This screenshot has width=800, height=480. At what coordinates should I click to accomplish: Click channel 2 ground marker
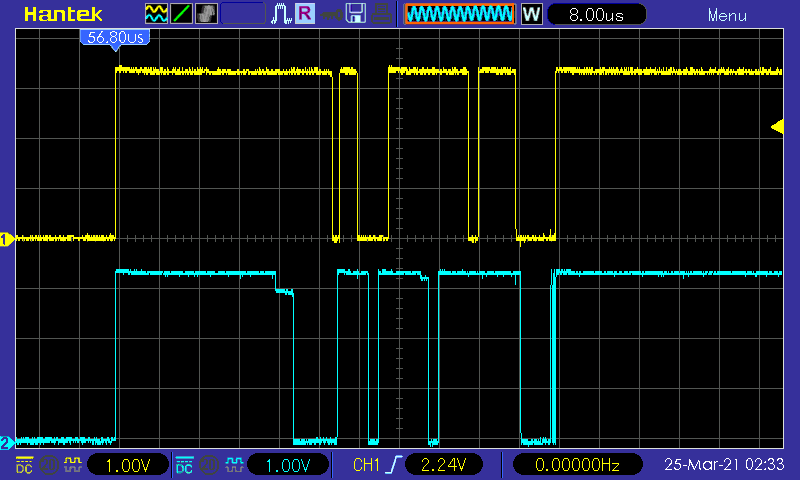click(7, 442)
